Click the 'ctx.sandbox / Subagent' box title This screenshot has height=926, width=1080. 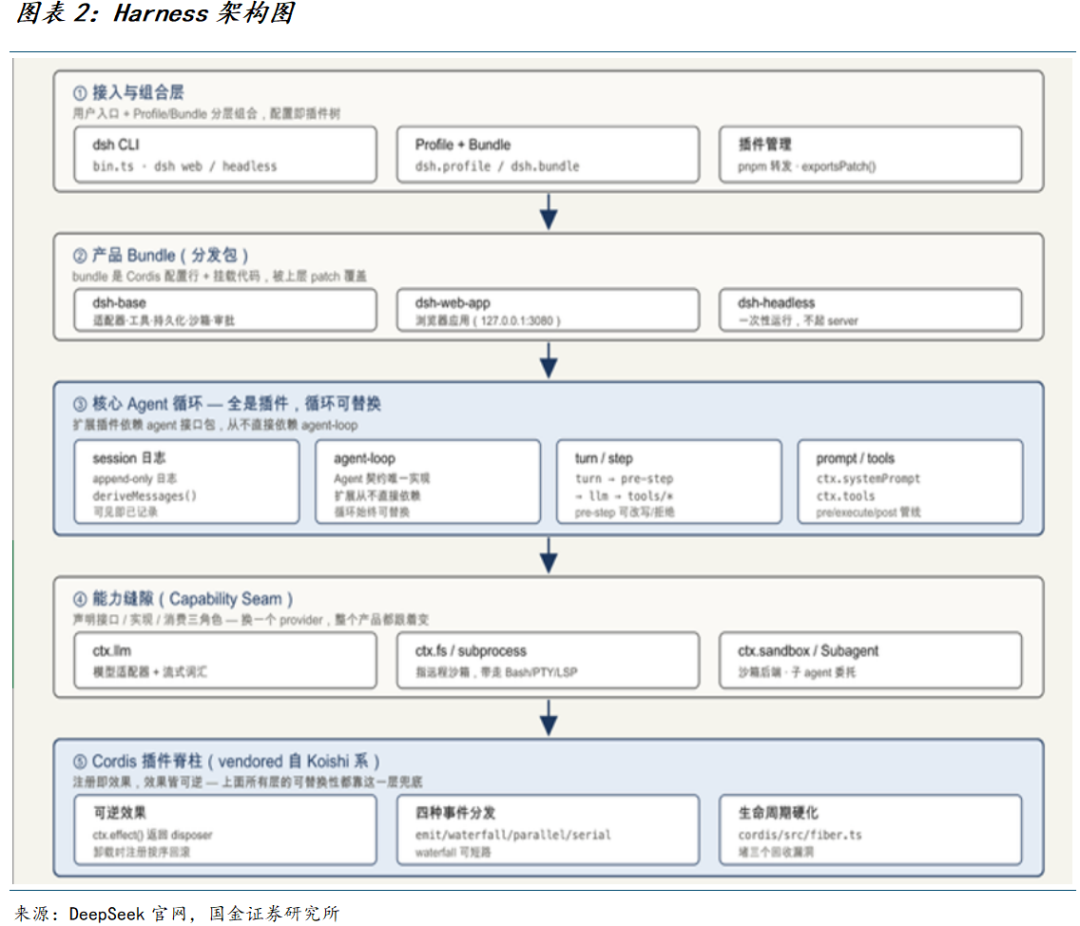click(808, 651)
